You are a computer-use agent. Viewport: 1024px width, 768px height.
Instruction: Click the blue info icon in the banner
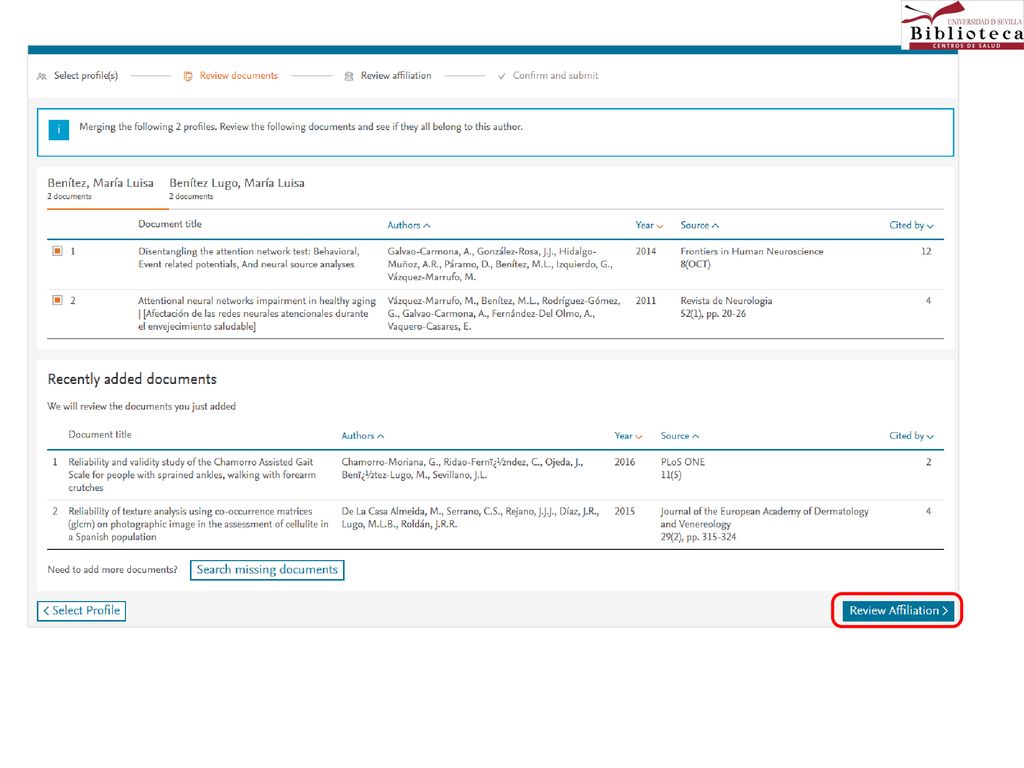(59, 129)
